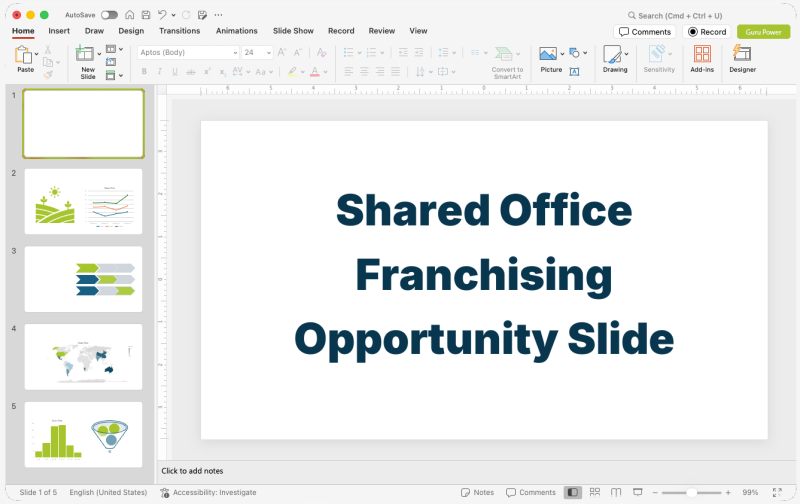Save the presentation with the disk icon
The width and height of the screenshot is (800, 504).
click(x=146, y=15)
